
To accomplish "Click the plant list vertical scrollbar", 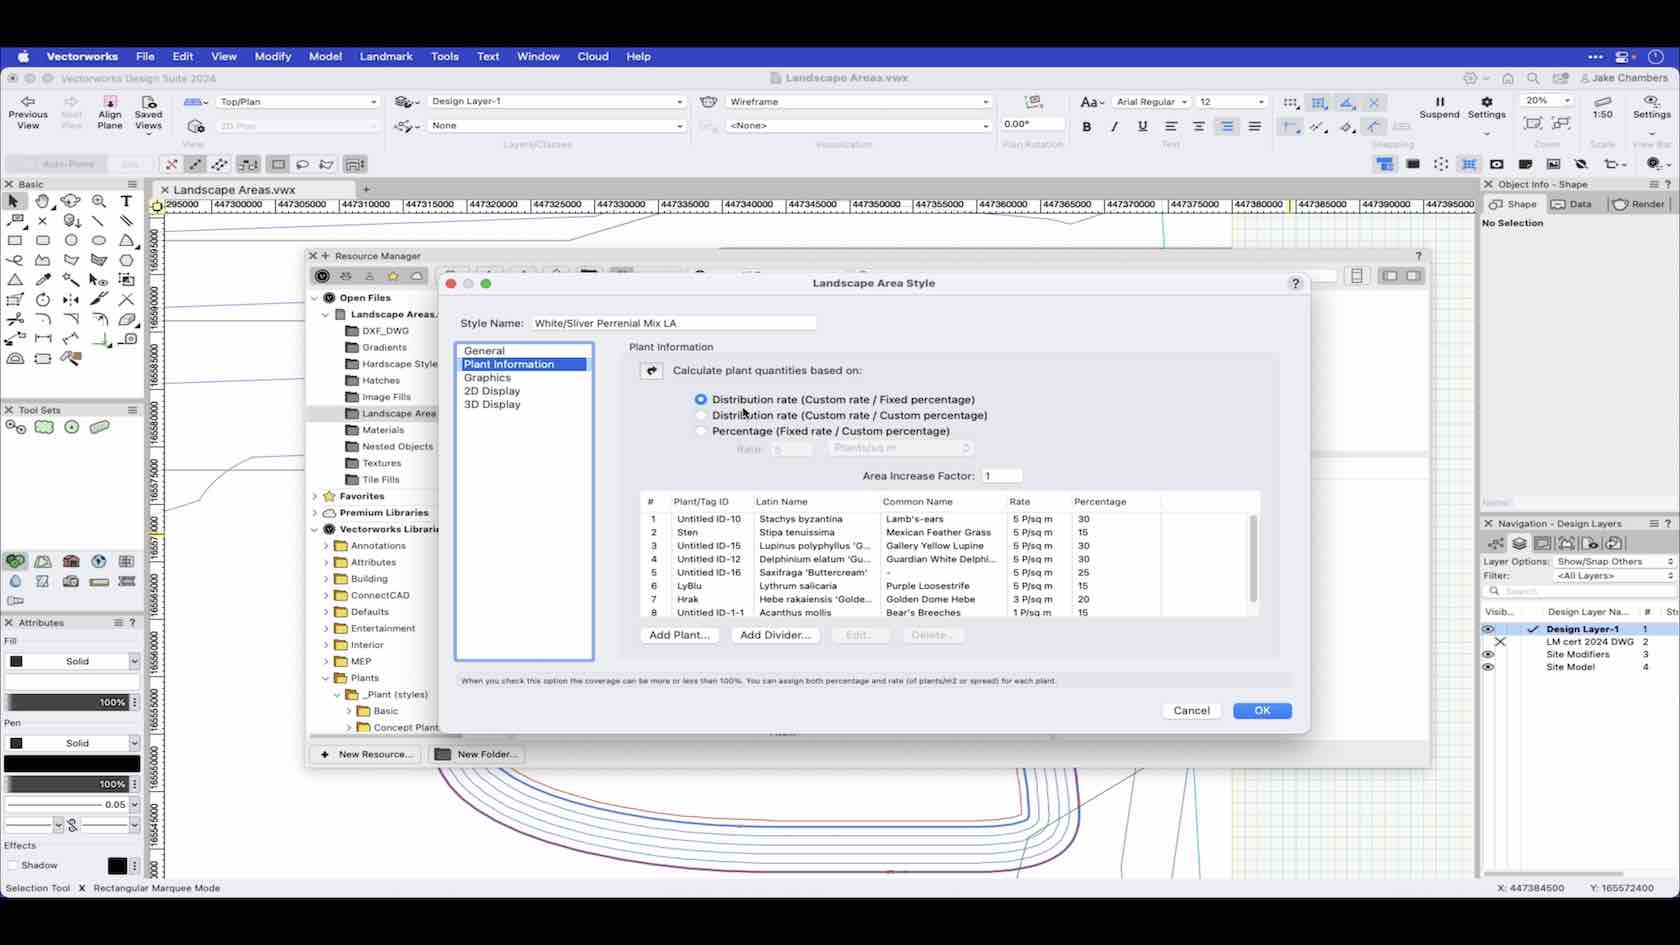I will pos(1253,558).
